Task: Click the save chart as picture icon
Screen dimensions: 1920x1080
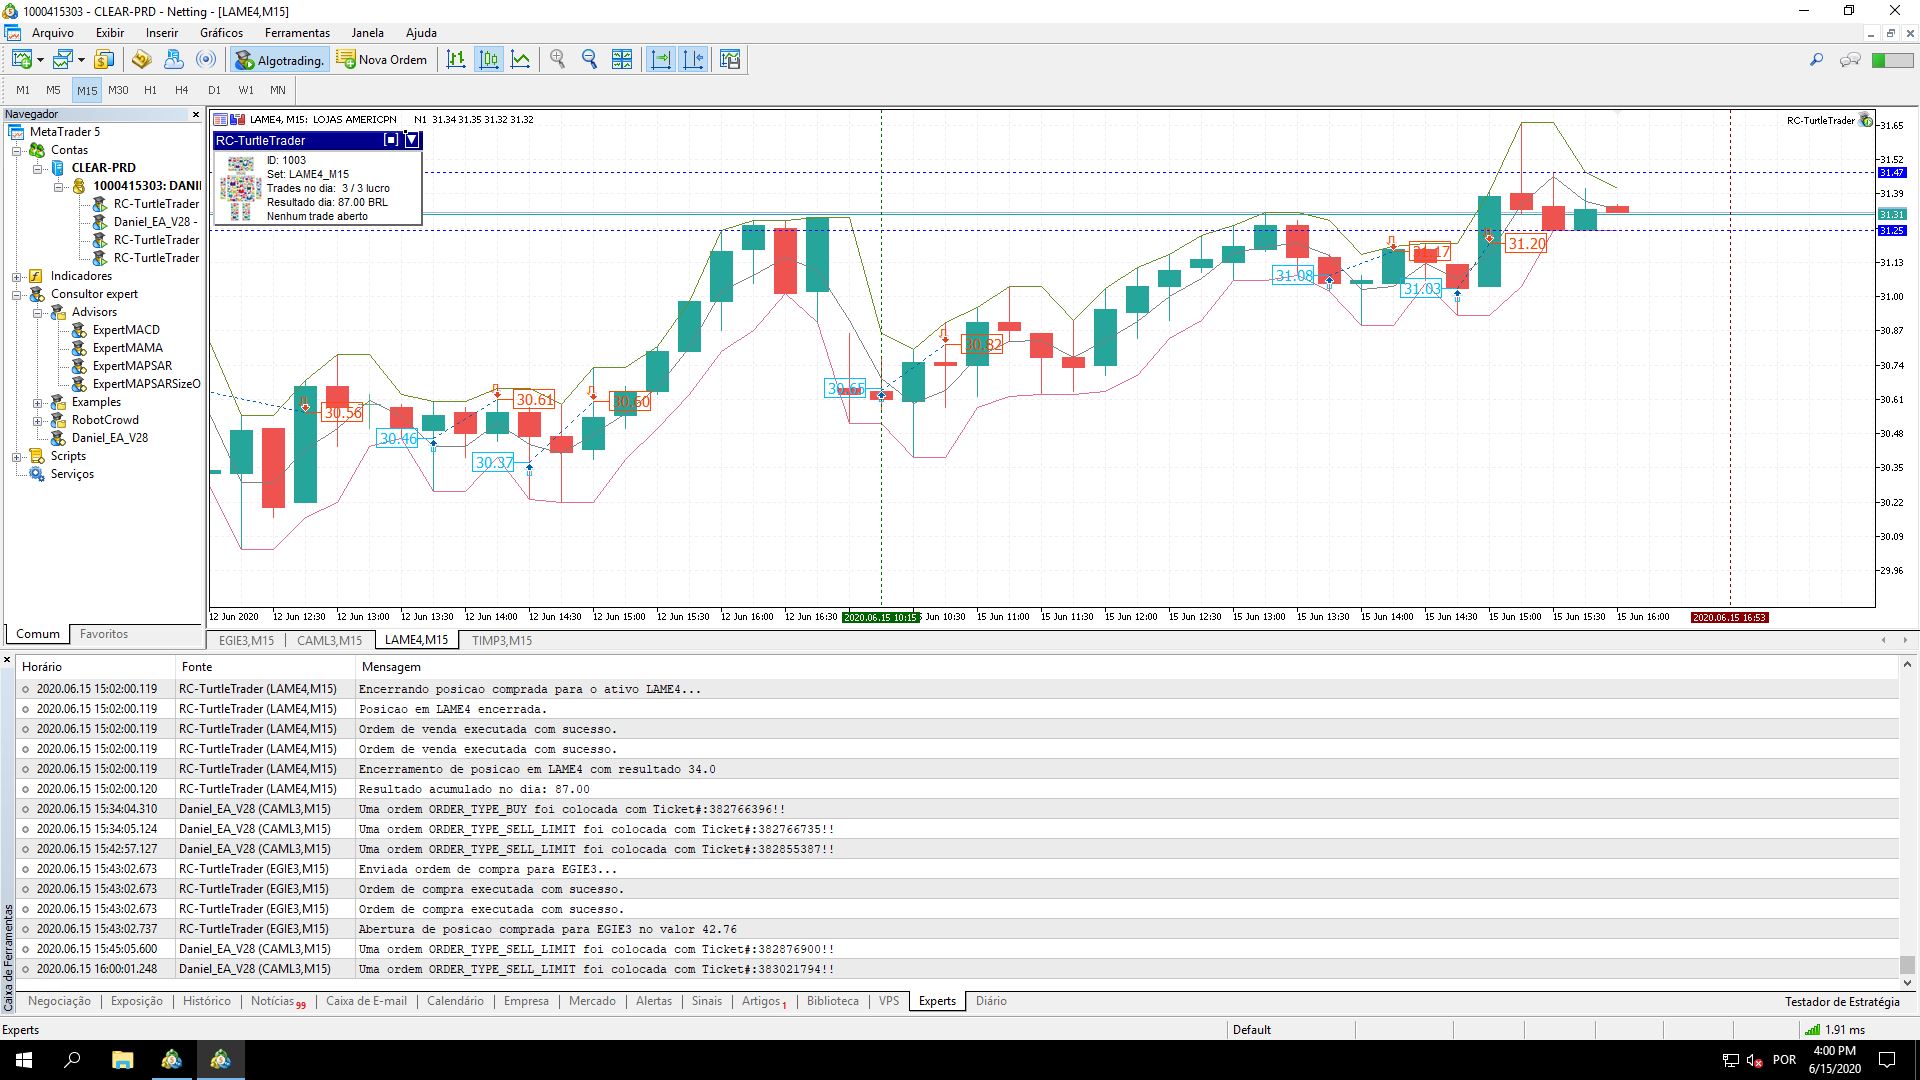Action: [730, 60]
